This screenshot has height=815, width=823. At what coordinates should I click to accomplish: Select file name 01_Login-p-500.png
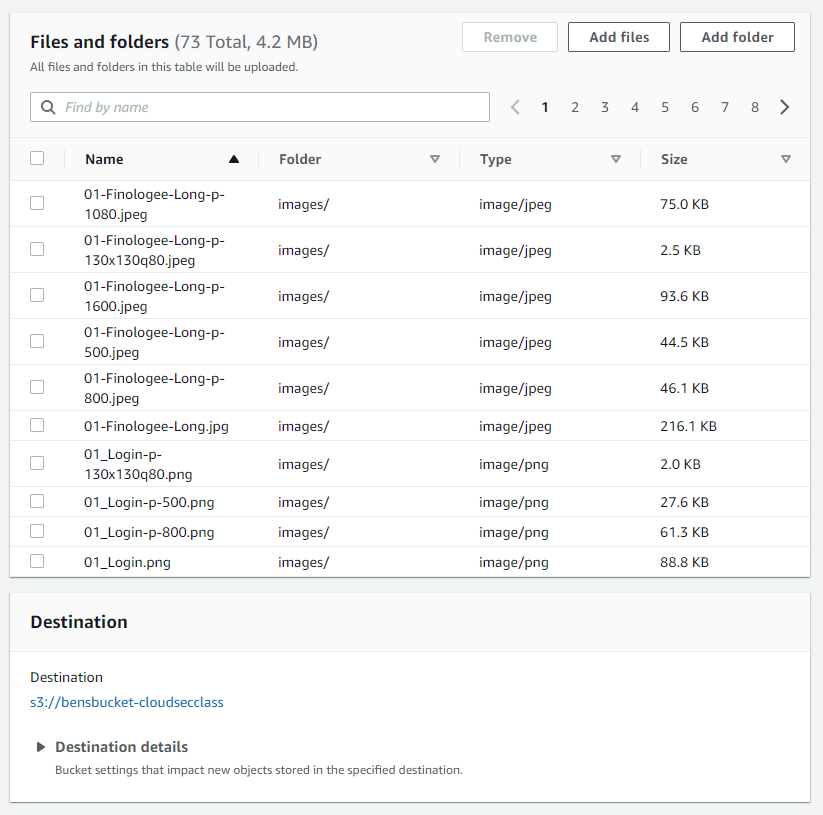tap(149, 502)
